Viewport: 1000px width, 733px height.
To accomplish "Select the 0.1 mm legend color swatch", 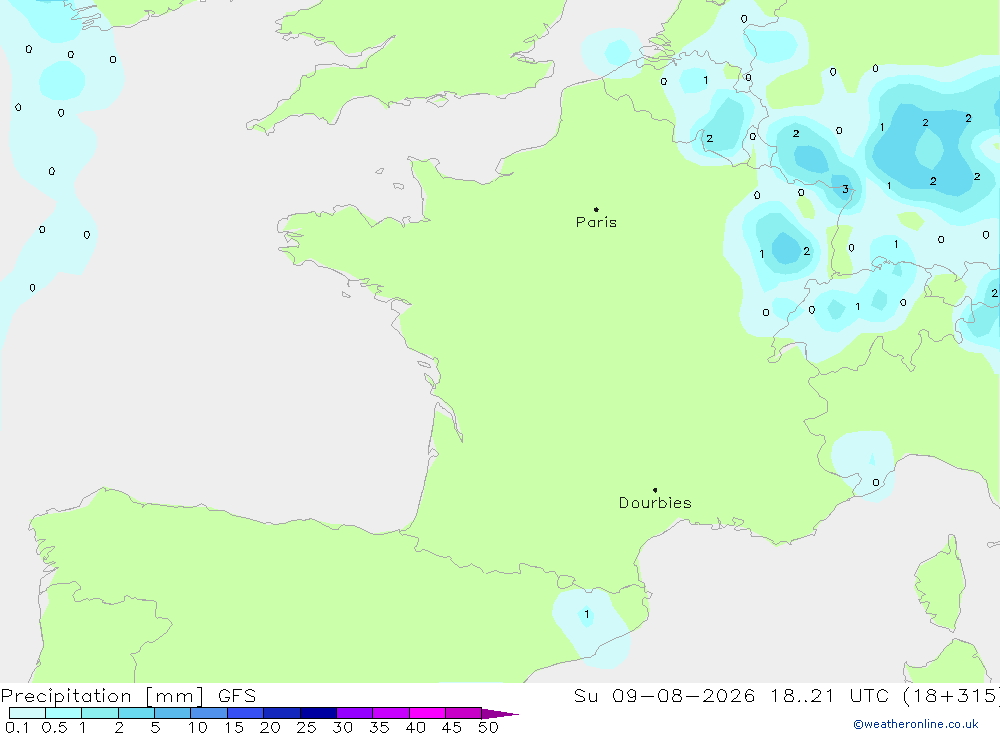I will 27,713.
